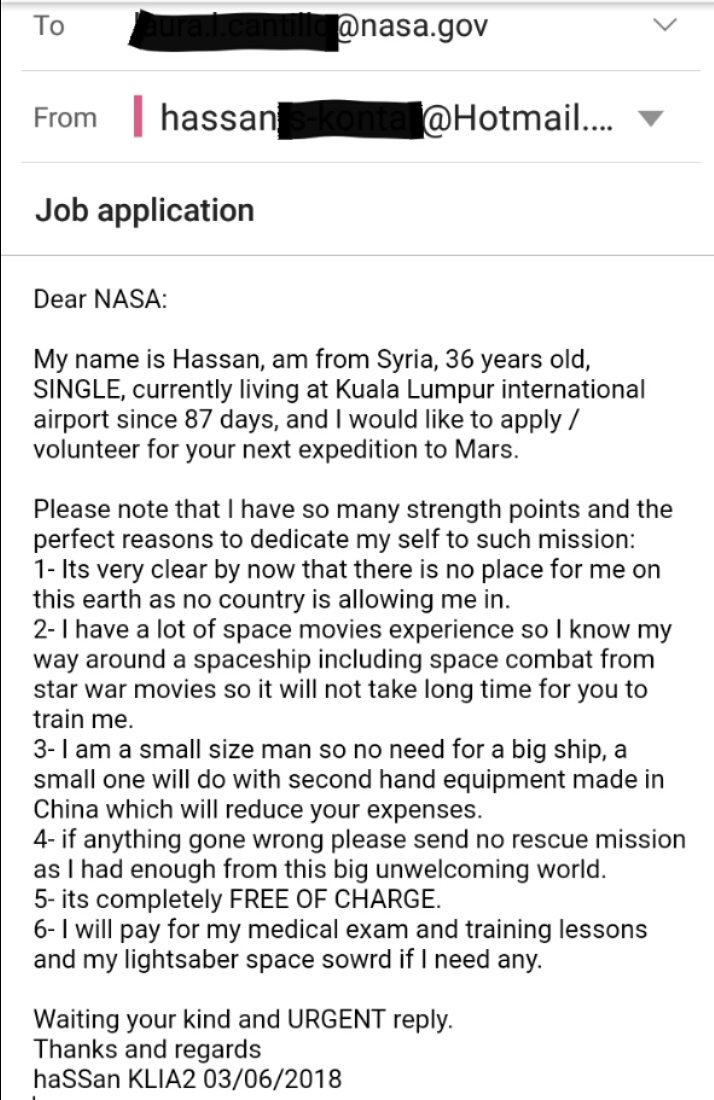This screenshot has width=714, height=1100.
Task: Click the "Waiting your kind and URGENT reply" line
Action: pos(243,1021)
